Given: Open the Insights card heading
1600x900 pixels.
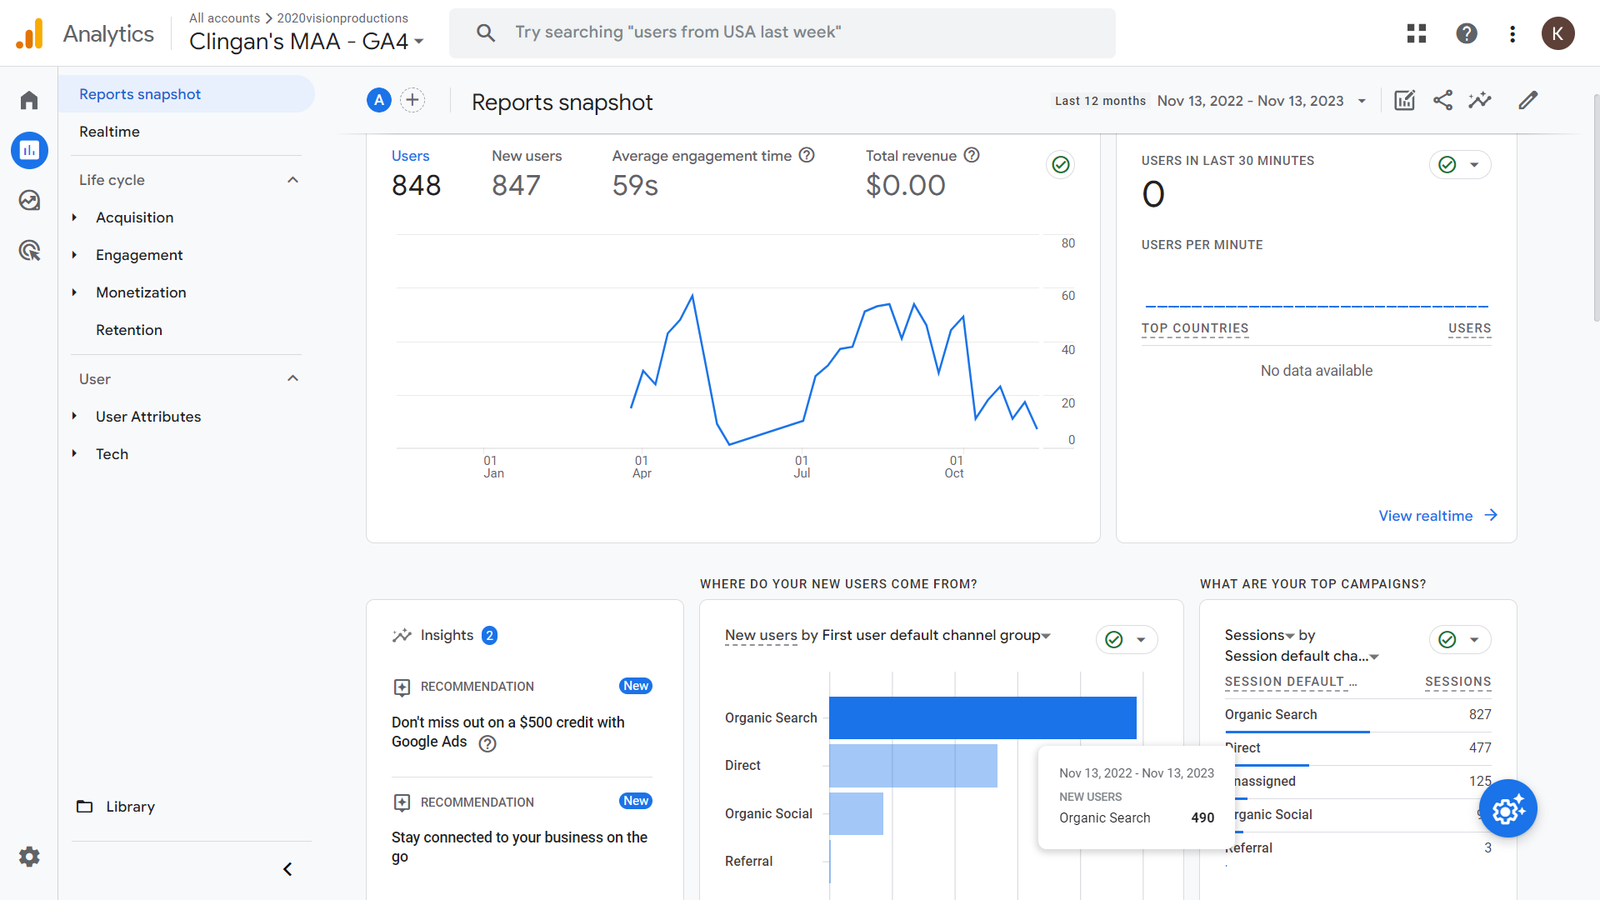Looking at the screenshot, I should (x=445, y=635).
